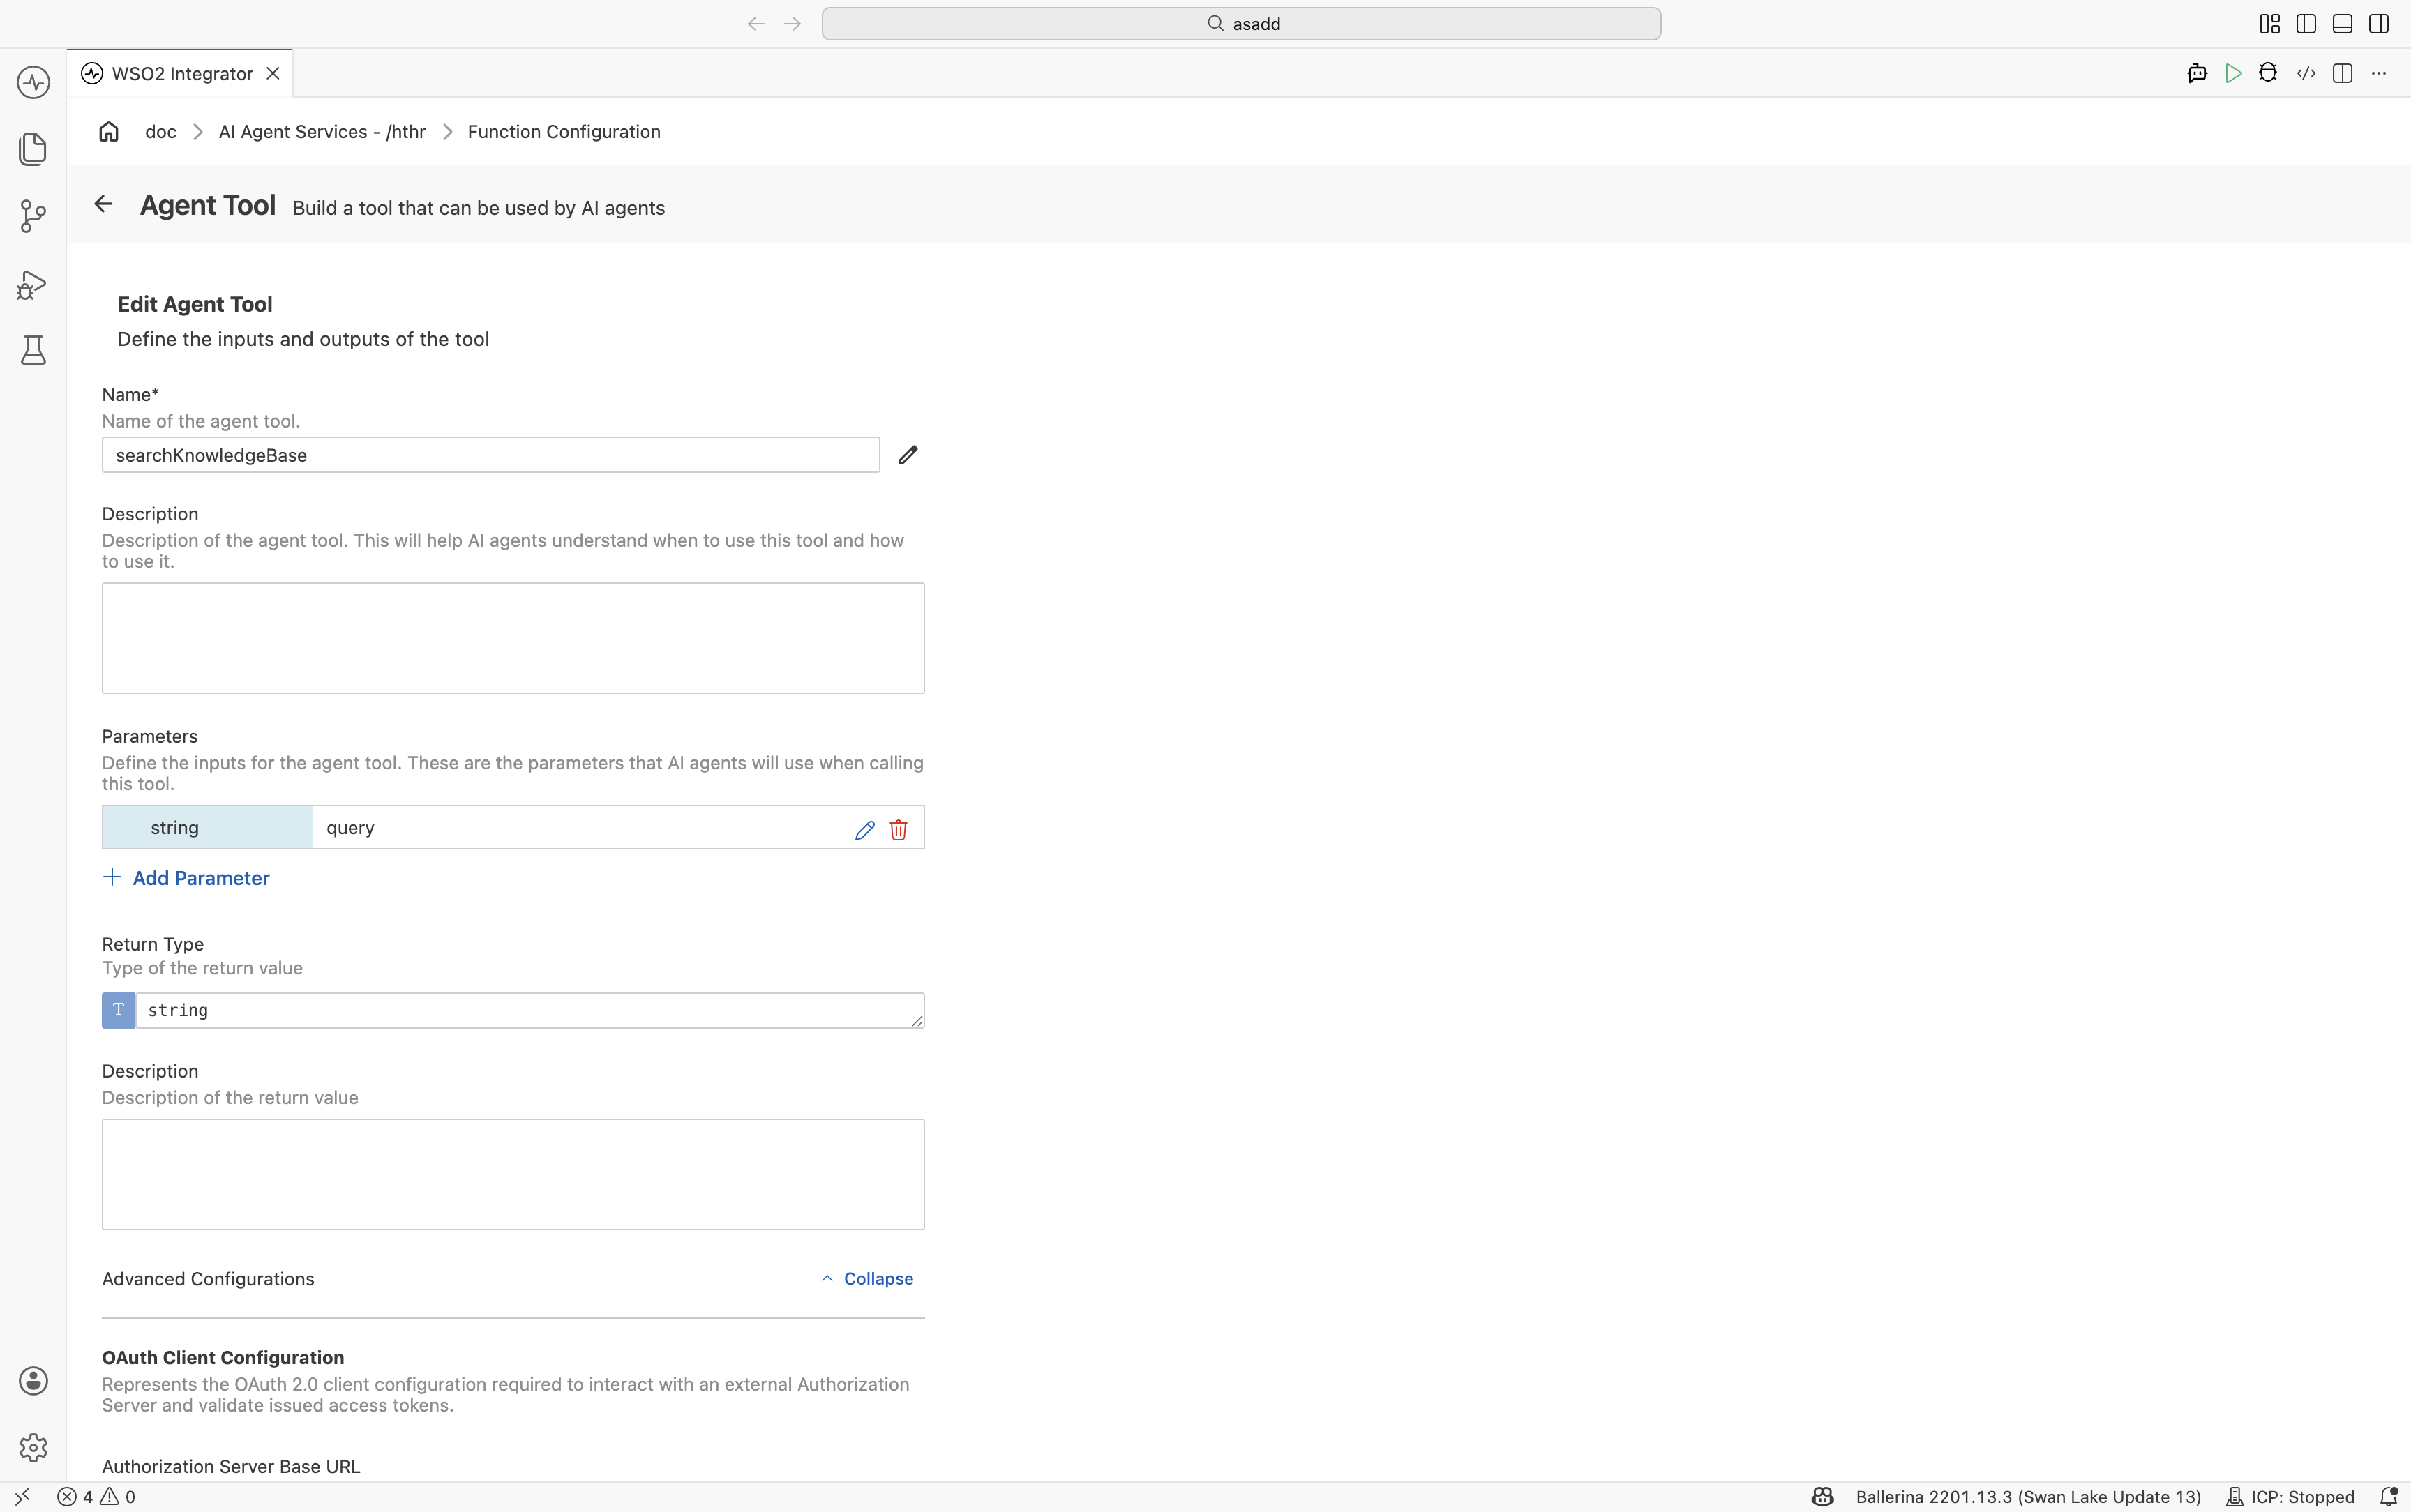Click the pencil icon beside the name field

click(908, 455)
